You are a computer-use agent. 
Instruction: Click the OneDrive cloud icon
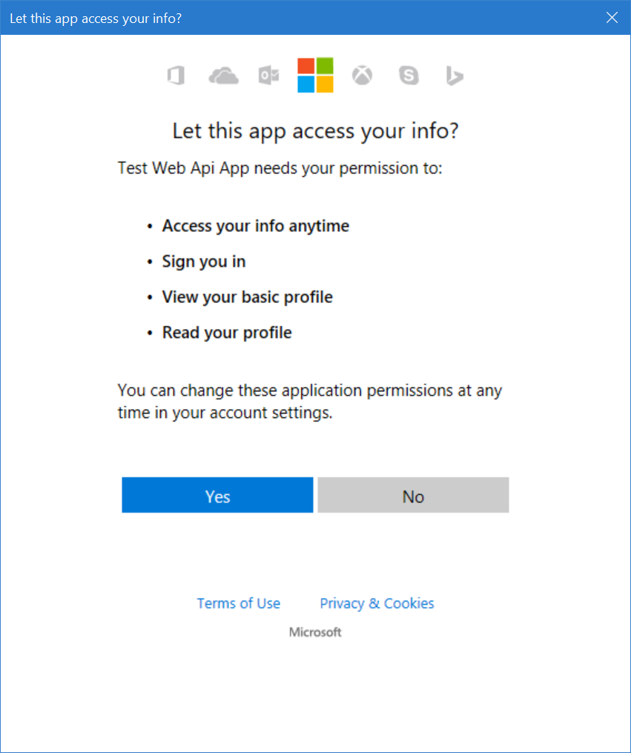pos(223,76)
